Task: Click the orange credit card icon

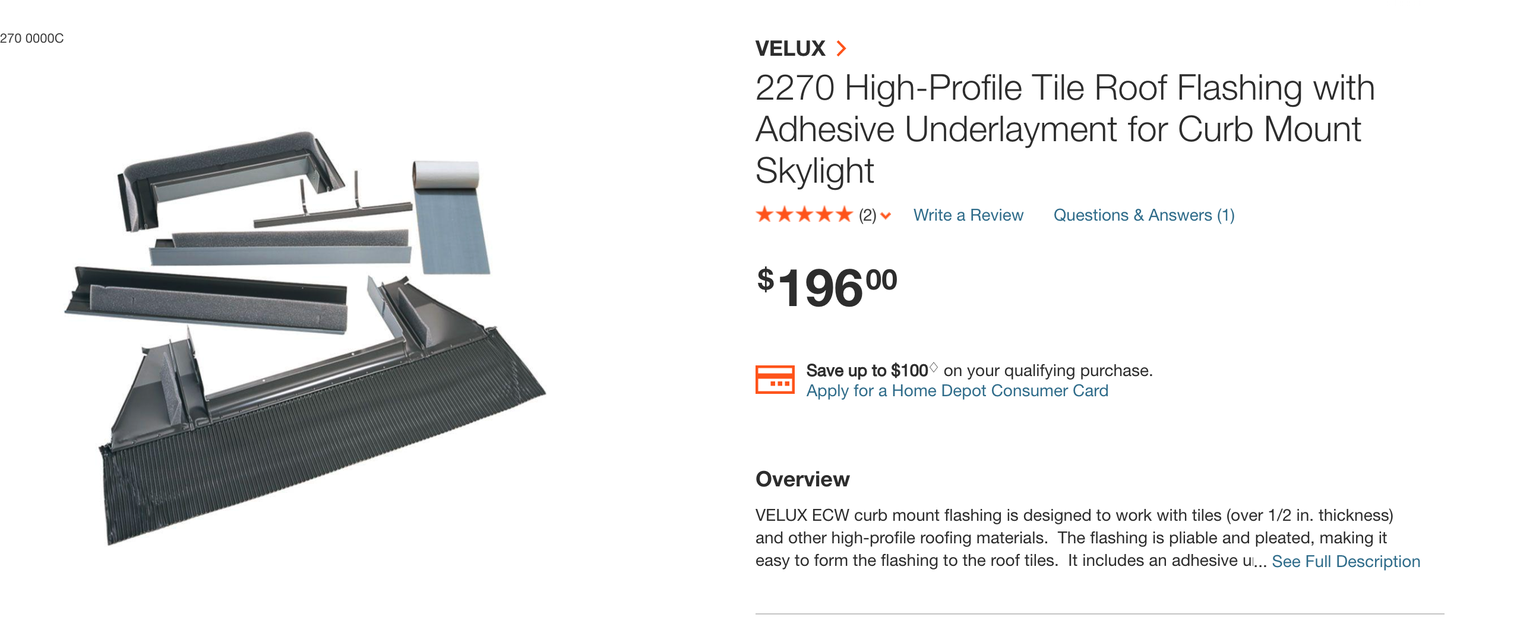Action: click(775, 380)
